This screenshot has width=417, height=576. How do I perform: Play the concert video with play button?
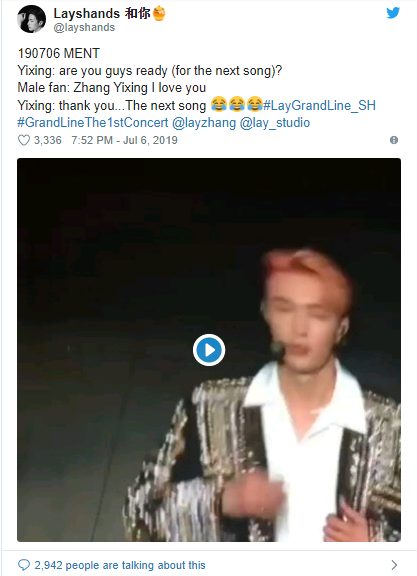tap(209, 350)
